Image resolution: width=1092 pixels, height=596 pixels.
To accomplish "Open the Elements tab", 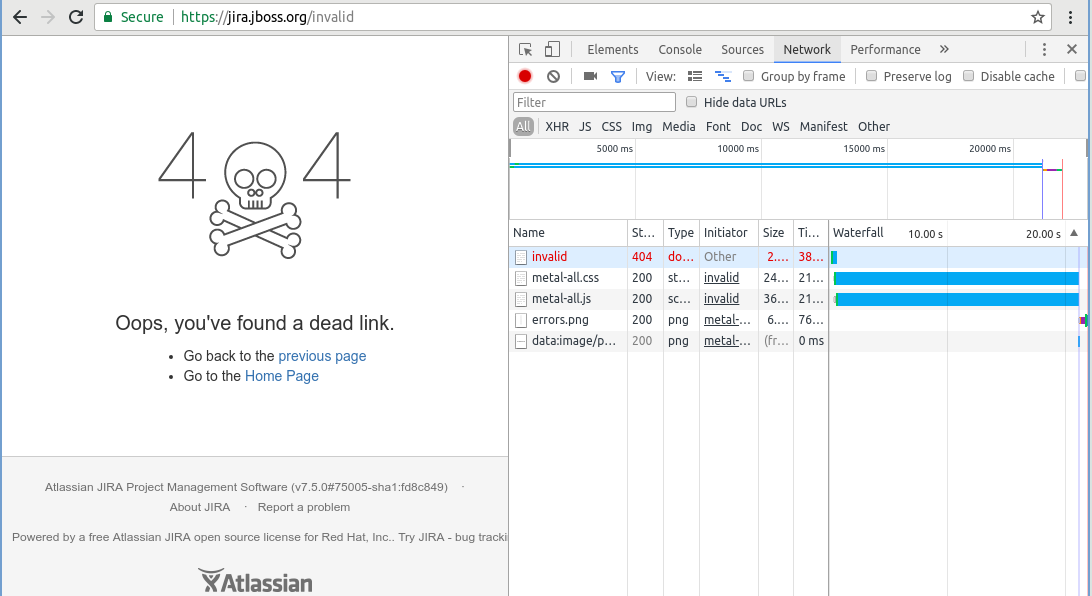I will click(x=613, y=49).
